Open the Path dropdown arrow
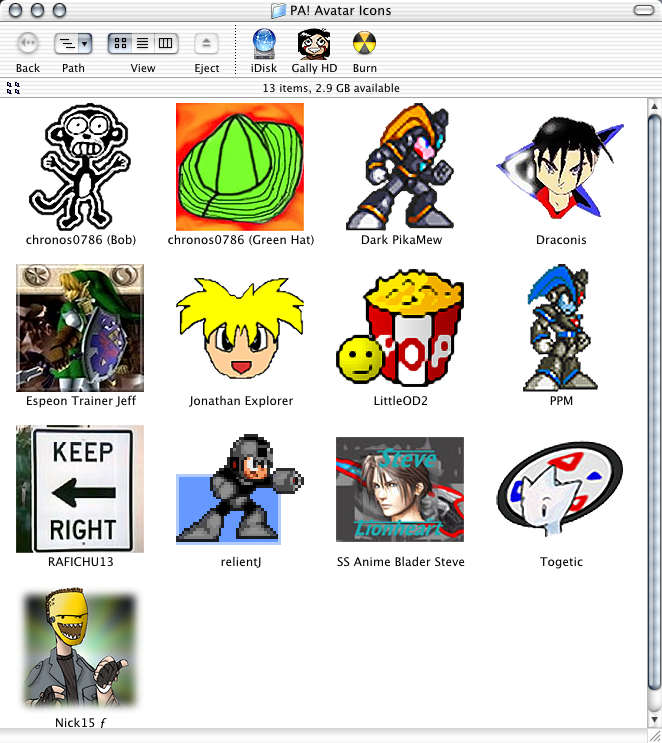 point(85,44)
